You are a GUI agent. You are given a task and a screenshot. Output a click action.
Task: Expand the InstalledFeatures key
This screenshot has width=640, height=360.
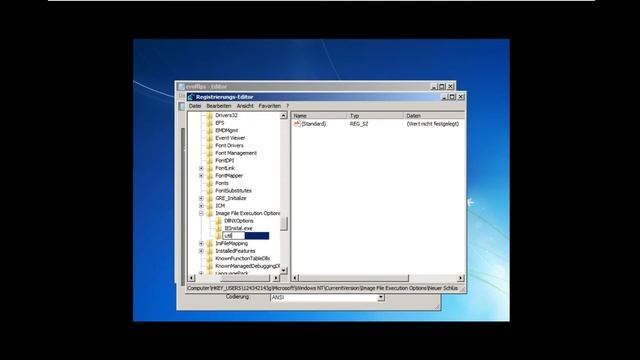click(x=201, y=251)
